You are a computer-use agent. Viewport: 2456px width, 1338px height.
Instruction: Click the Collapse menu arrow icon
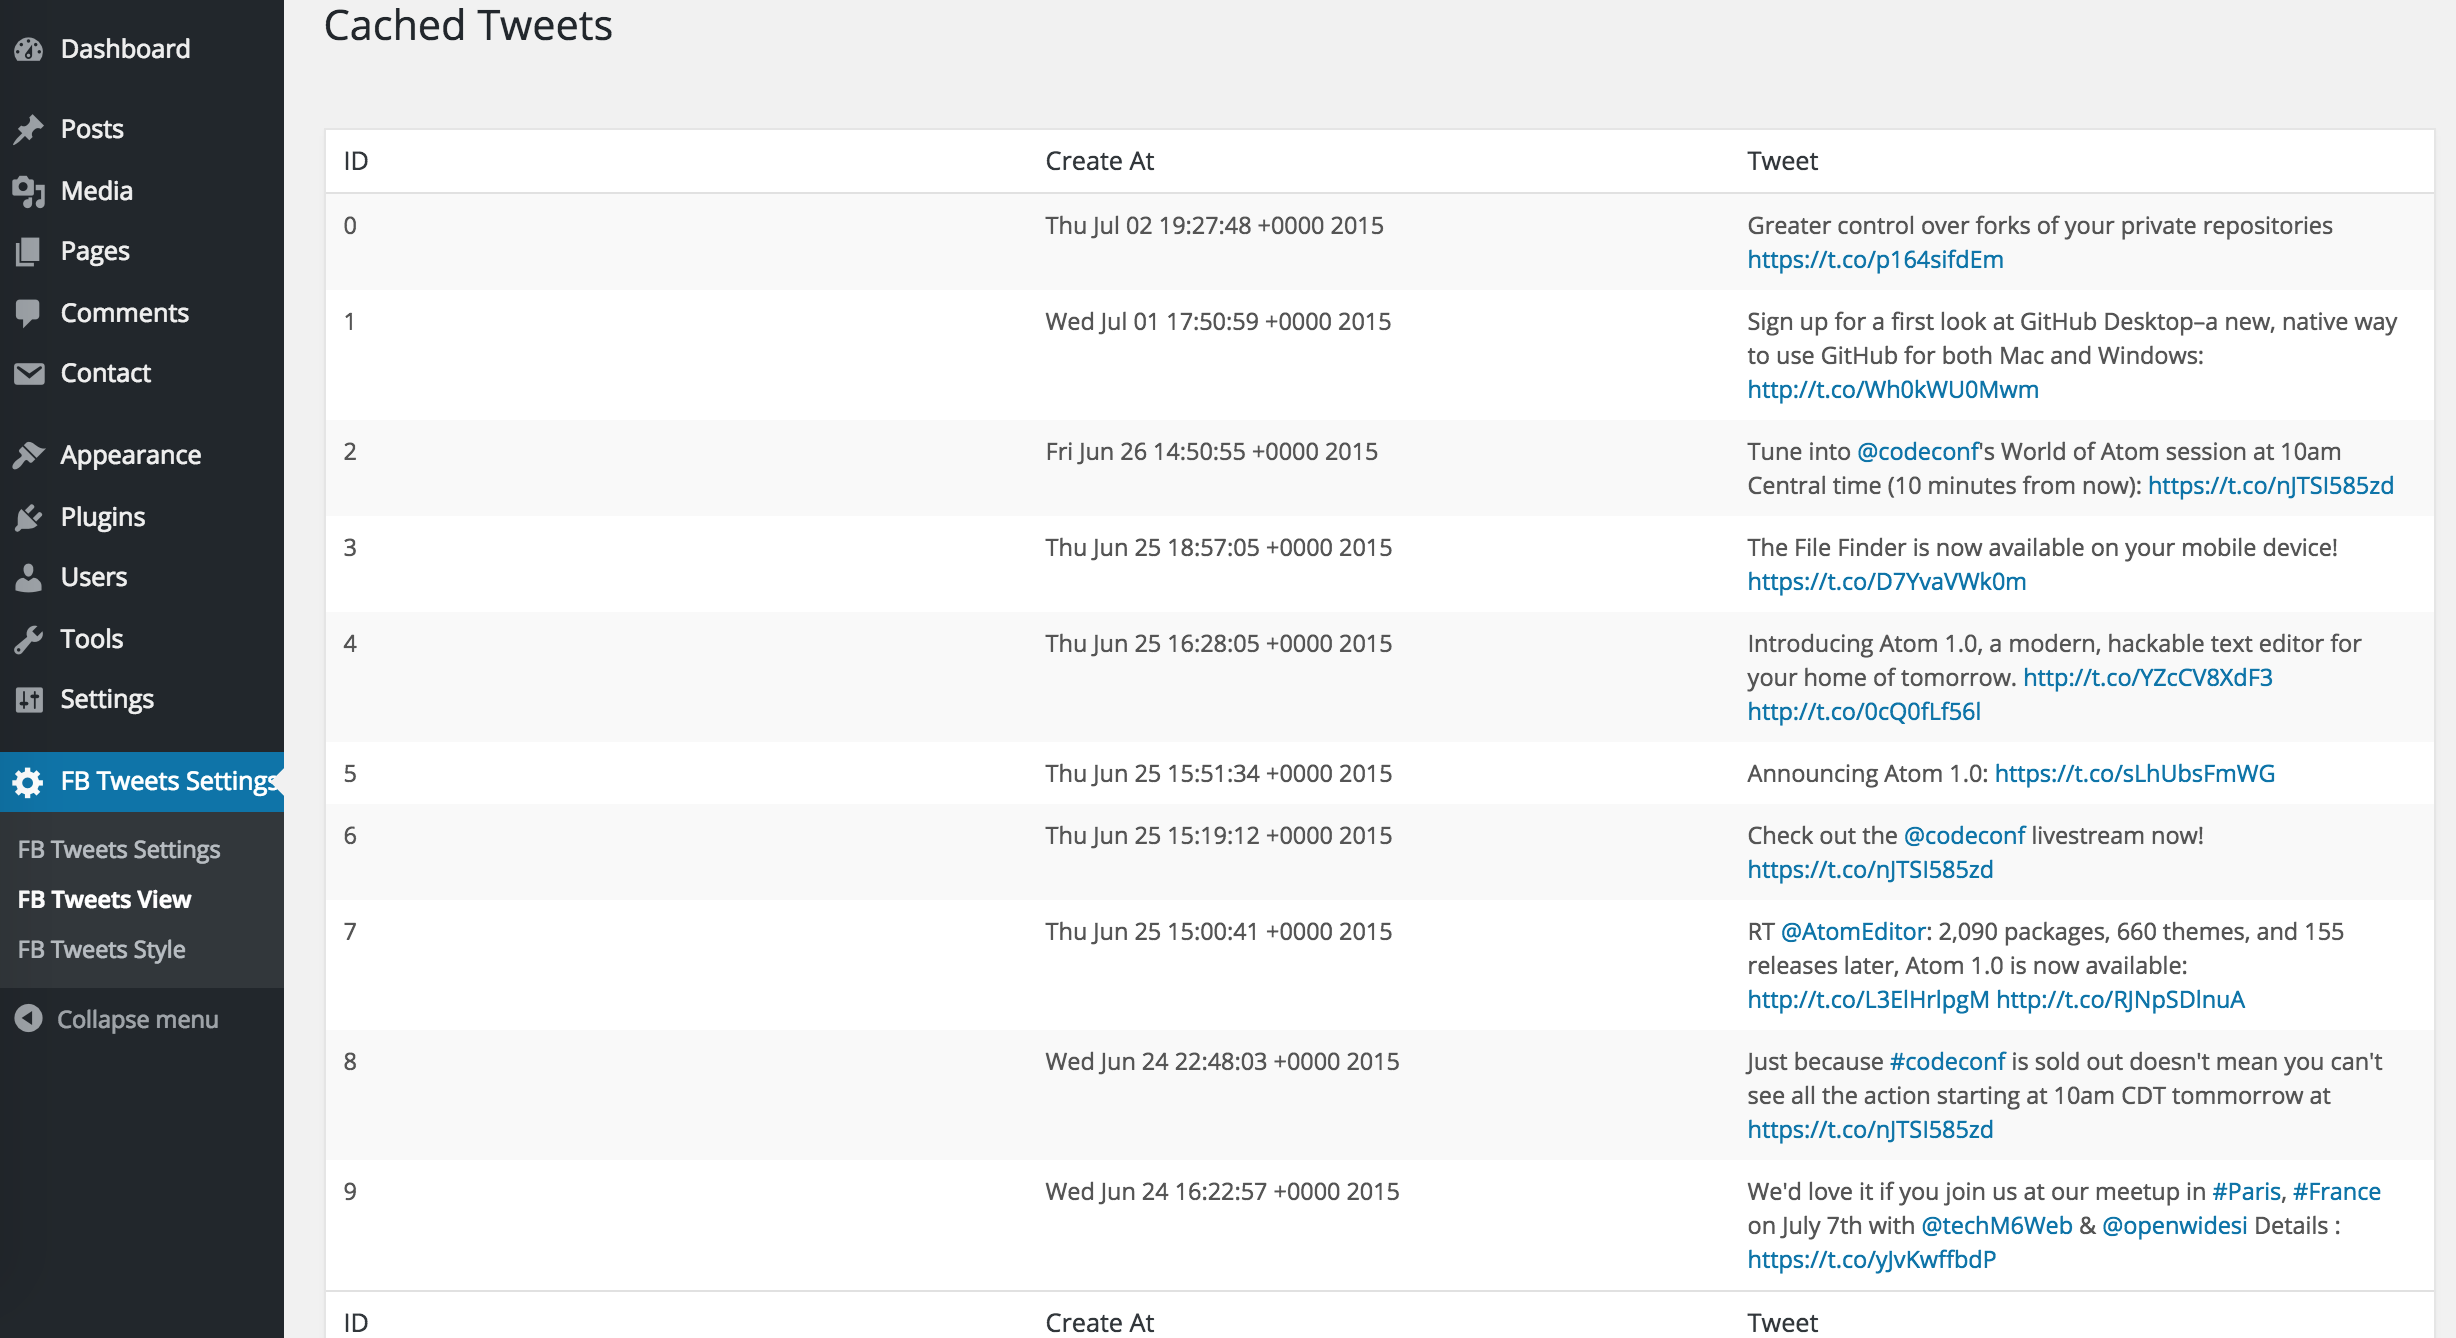pyautogui.click(x=29, y=1018)
